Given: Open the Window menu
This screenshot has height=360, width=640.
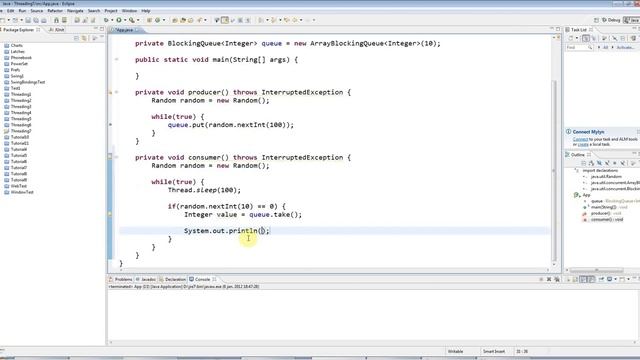Looking at the screenshot, I should (129, 11).
